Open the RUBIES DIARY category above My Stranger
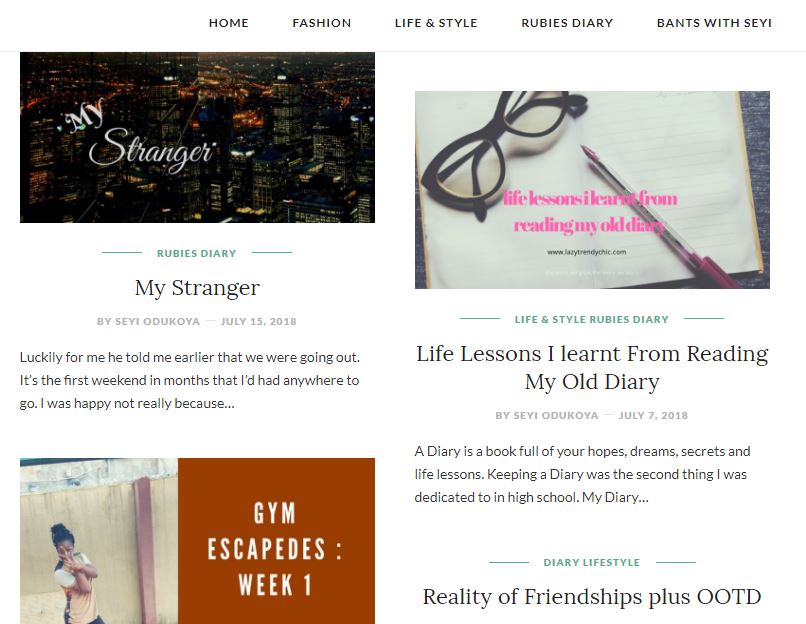Viewport: 806px width, 624px height. pos(196,253)
